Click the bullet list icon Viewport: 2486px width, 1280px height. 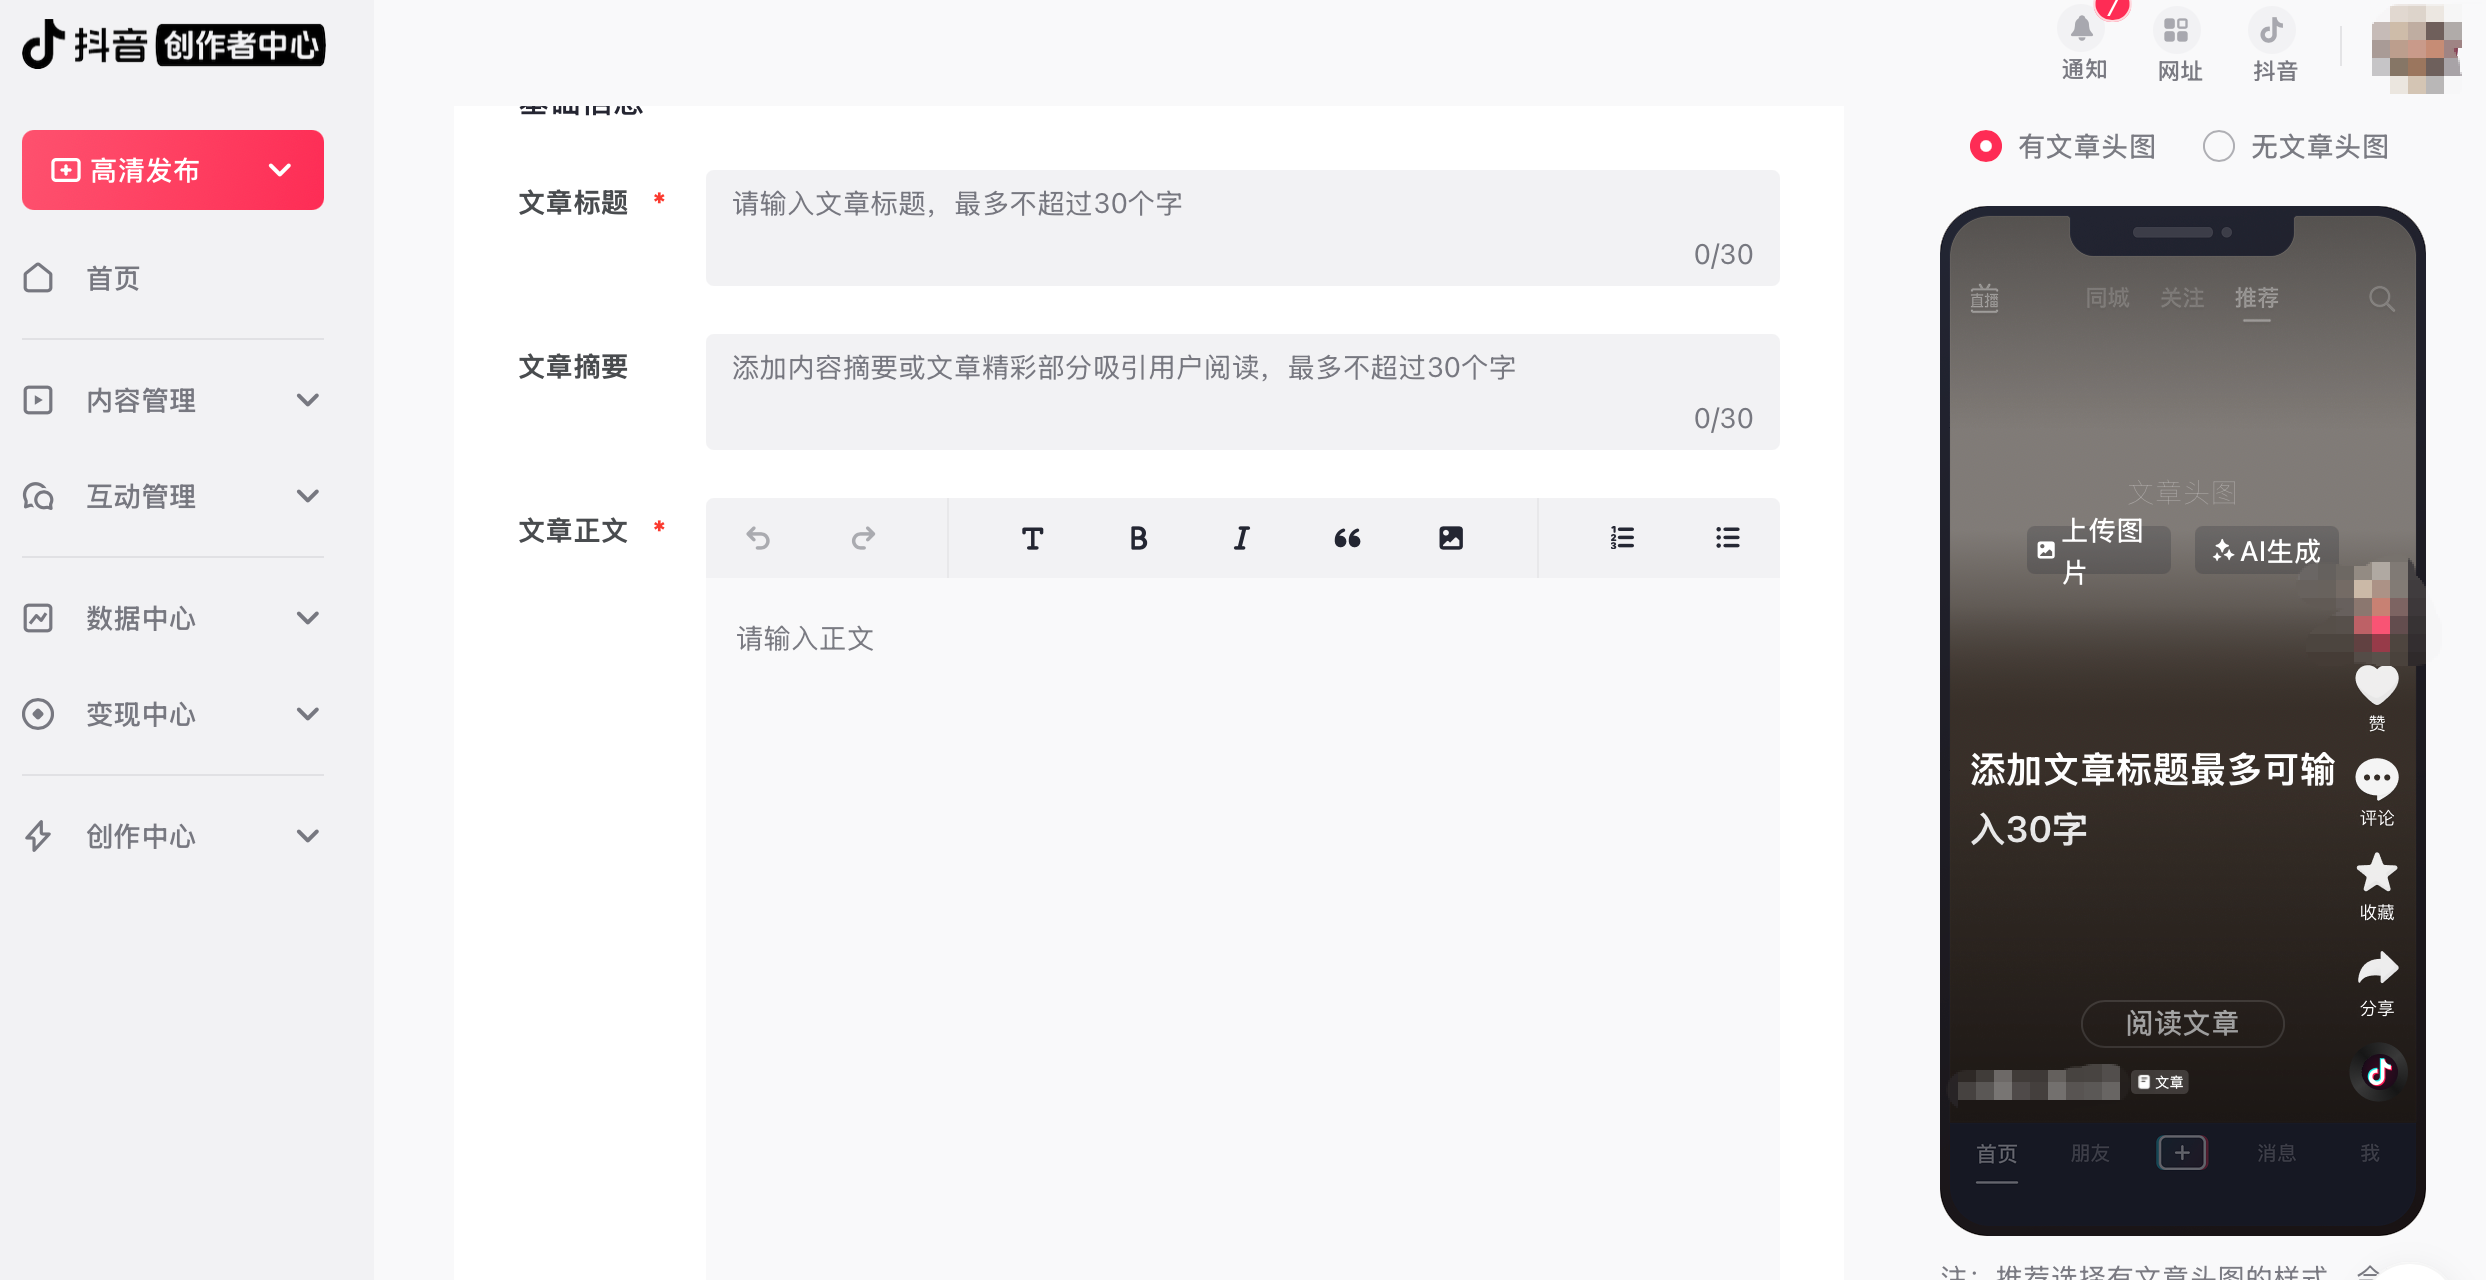coord(1727,537)
